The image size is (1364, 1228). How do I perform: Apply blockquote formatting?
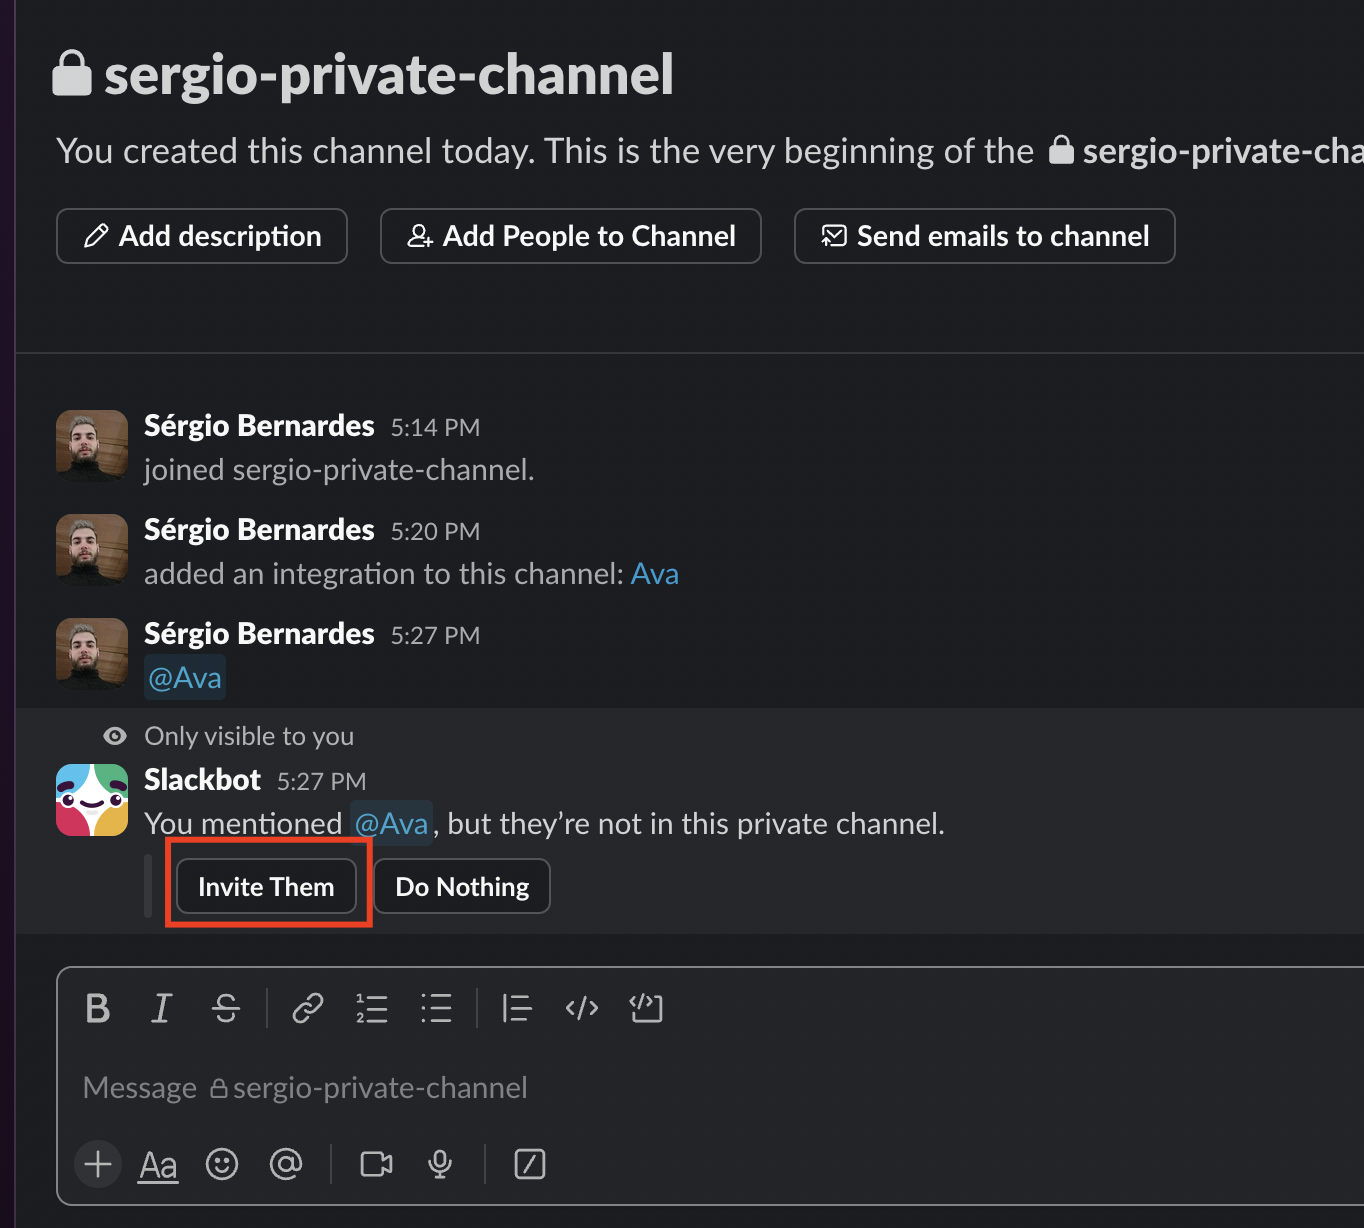click(x=516, y=1008)
